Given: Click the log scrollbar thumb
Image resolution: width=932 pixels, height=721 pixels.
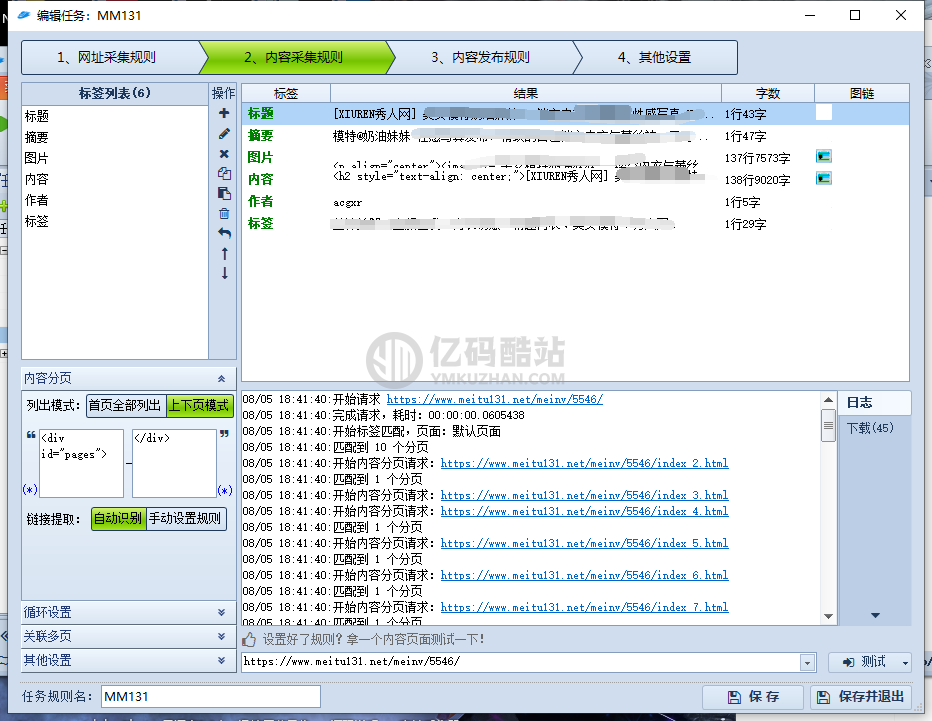Looking at the screenshot, I should pos(828,425).
